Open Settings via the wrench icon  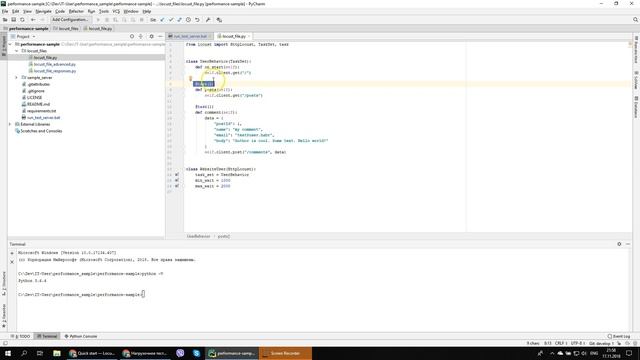pyautogui.click(x=208, y=20)
